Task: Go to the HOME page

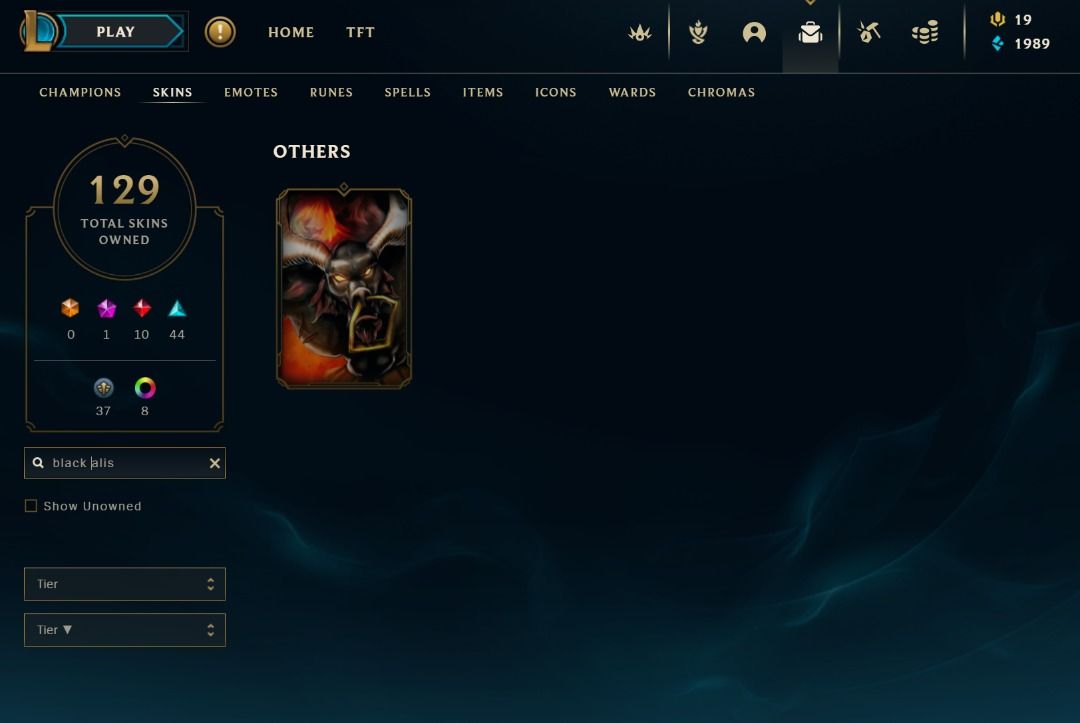Action: click(x=291, y=32)
